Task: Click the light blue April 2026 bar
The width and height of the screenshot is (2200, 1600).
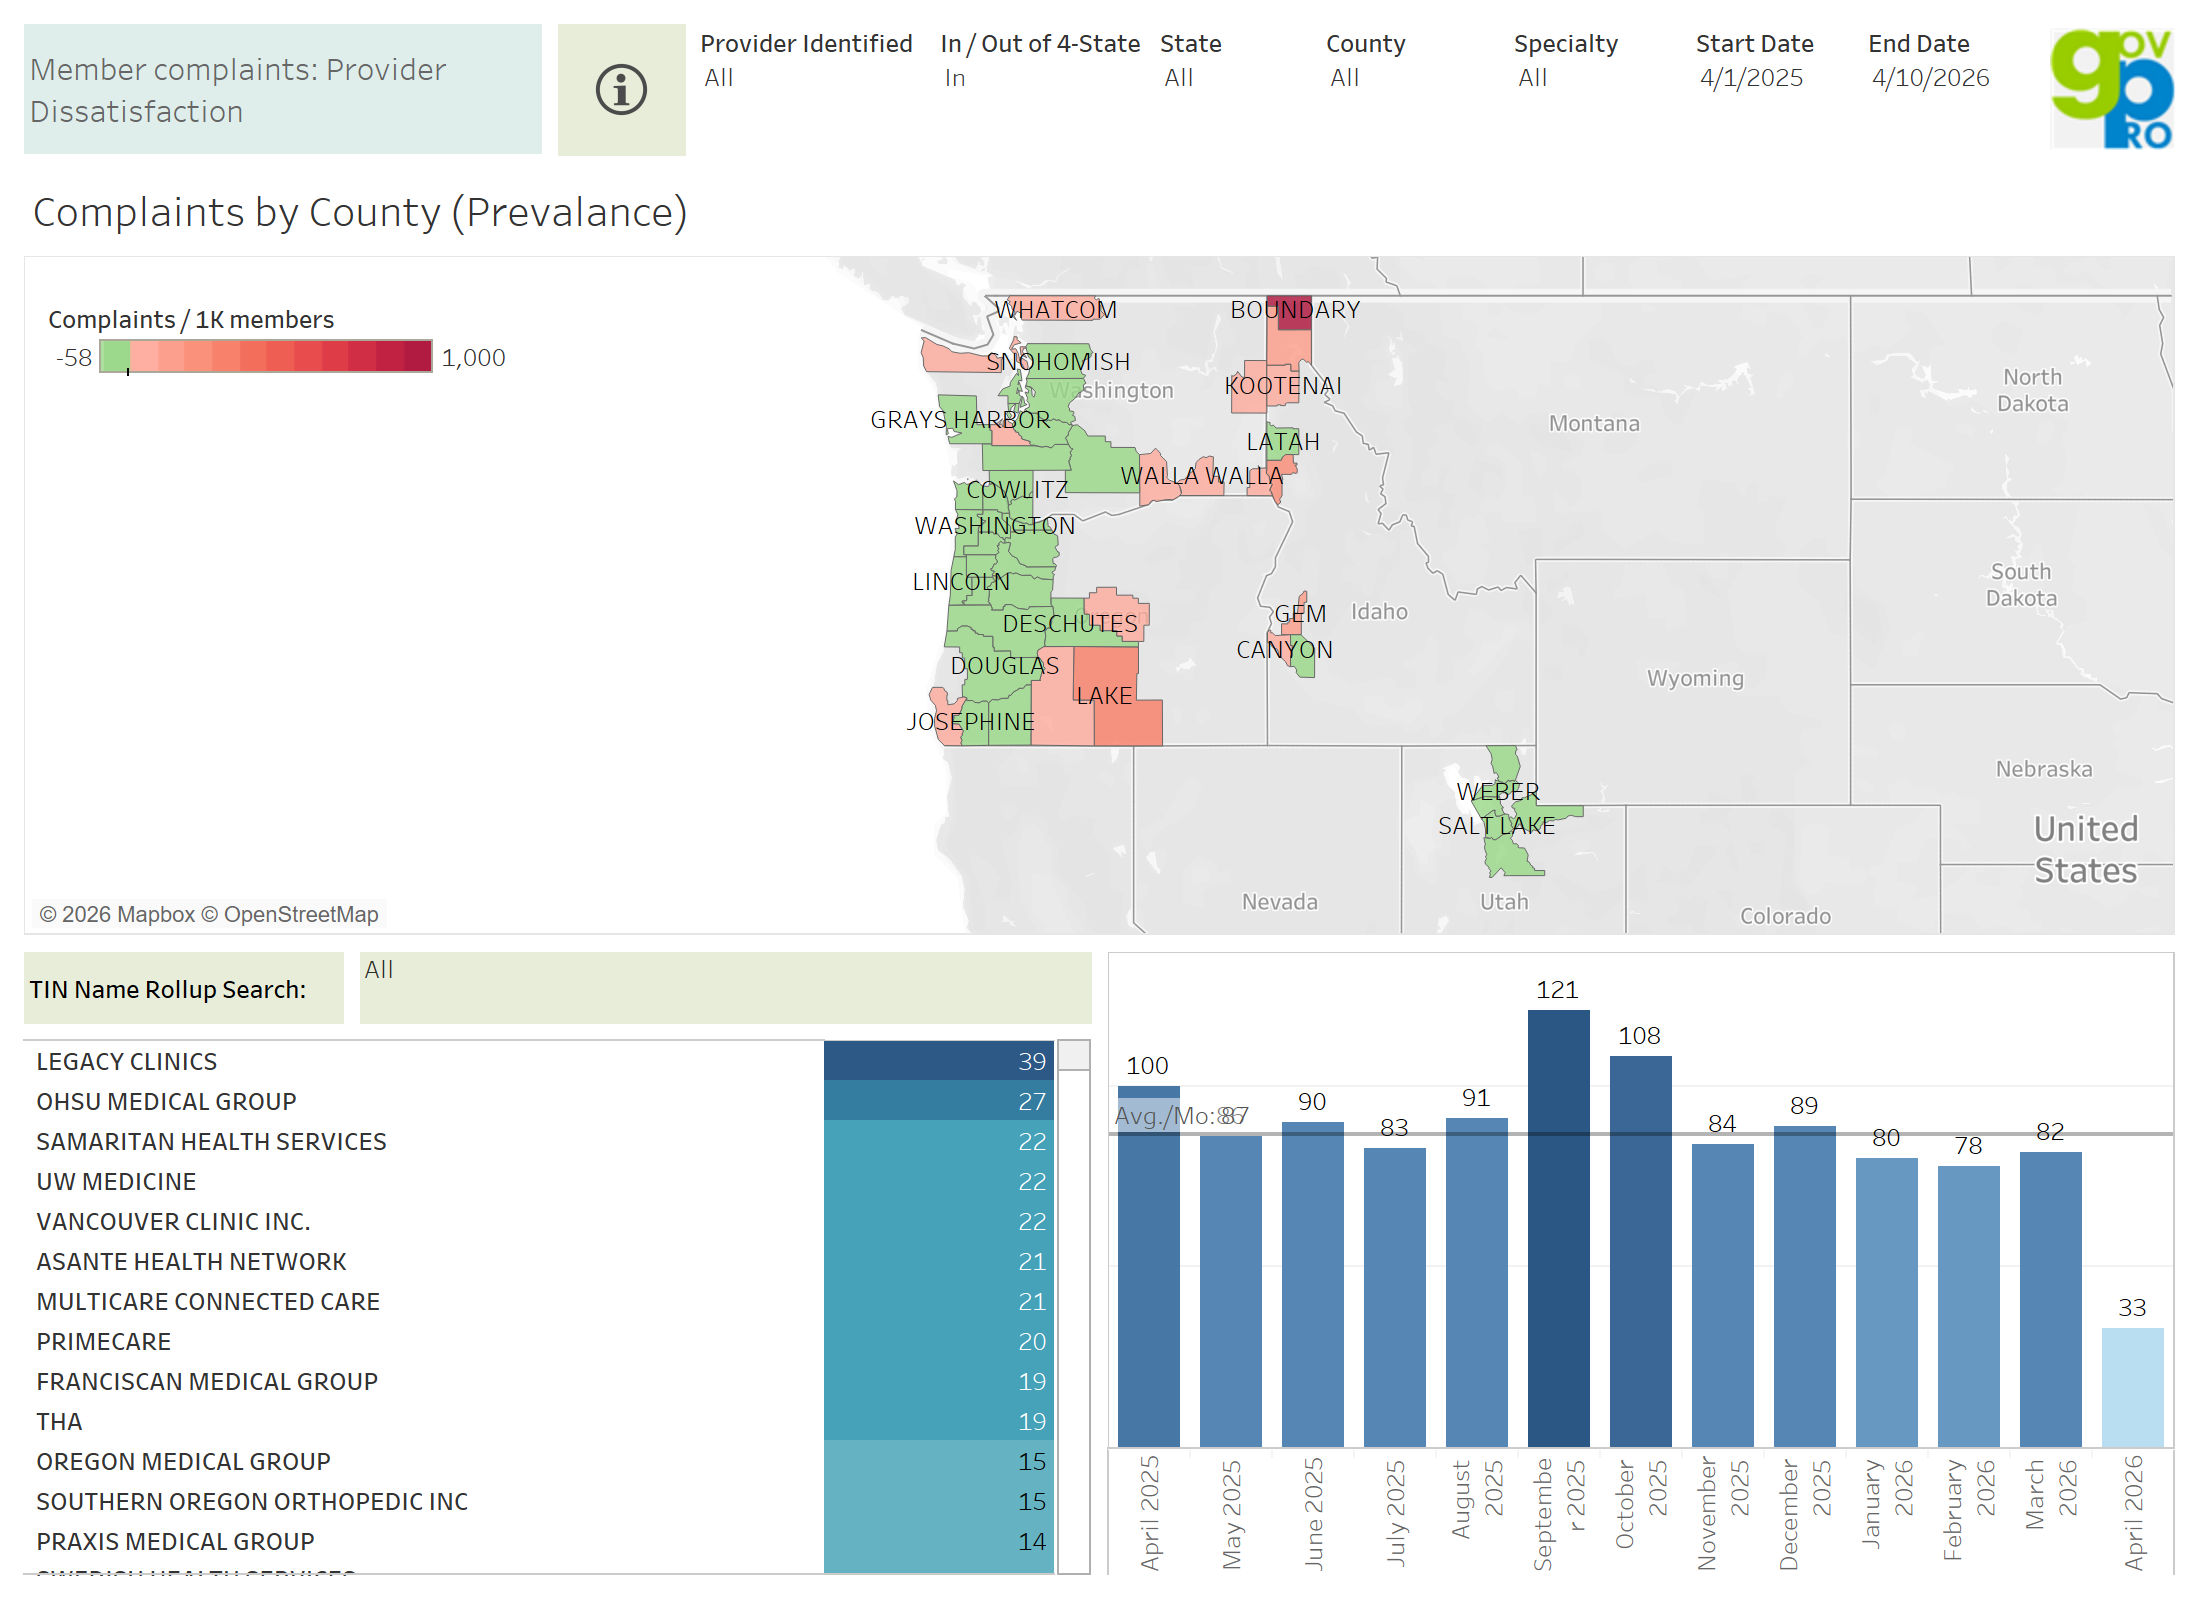Action: coord(2132,1386)
